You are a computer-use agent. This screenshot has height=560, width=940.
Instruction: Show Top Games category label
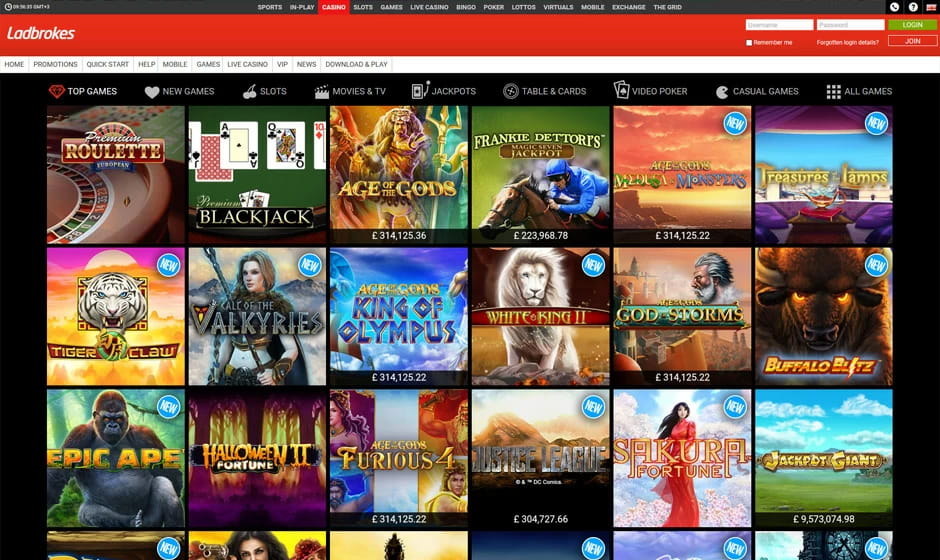92,91
